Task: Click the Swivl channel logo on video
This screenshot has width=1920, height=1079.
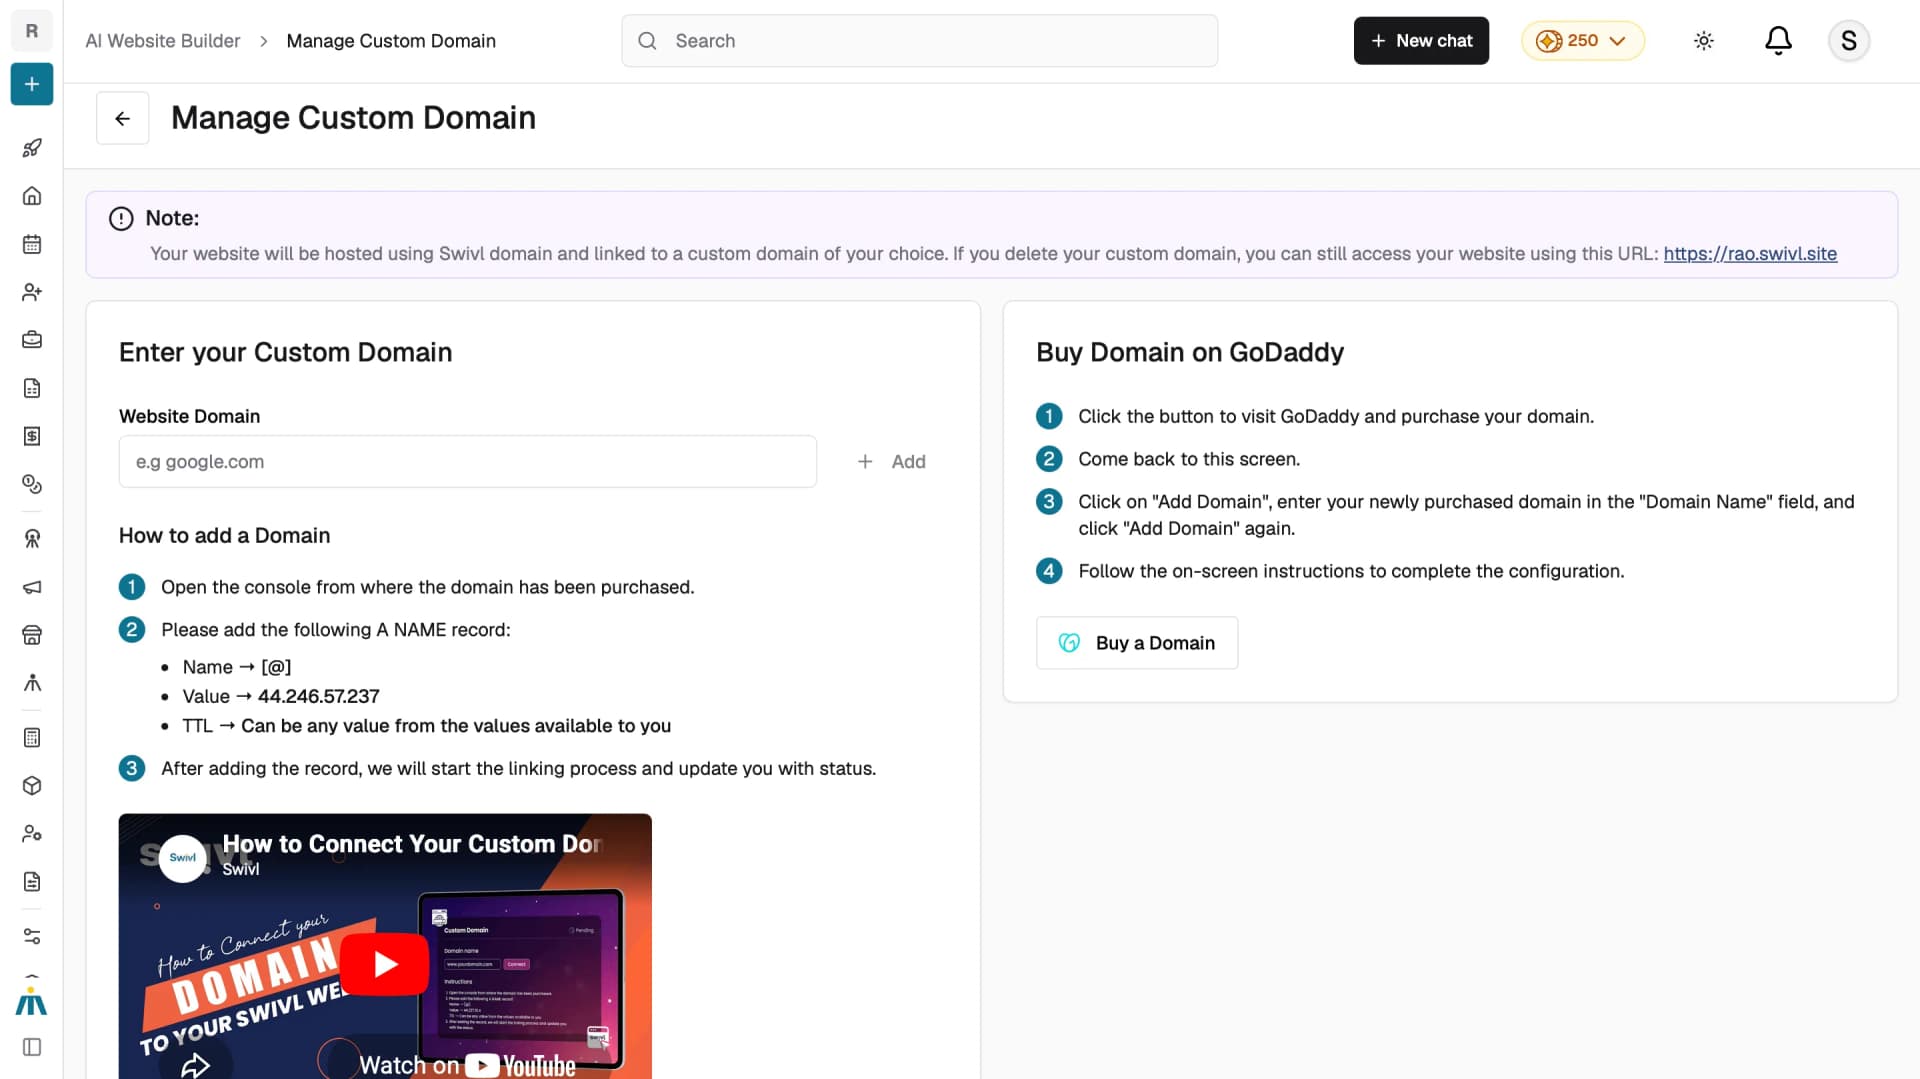Action: click(183, 858)
